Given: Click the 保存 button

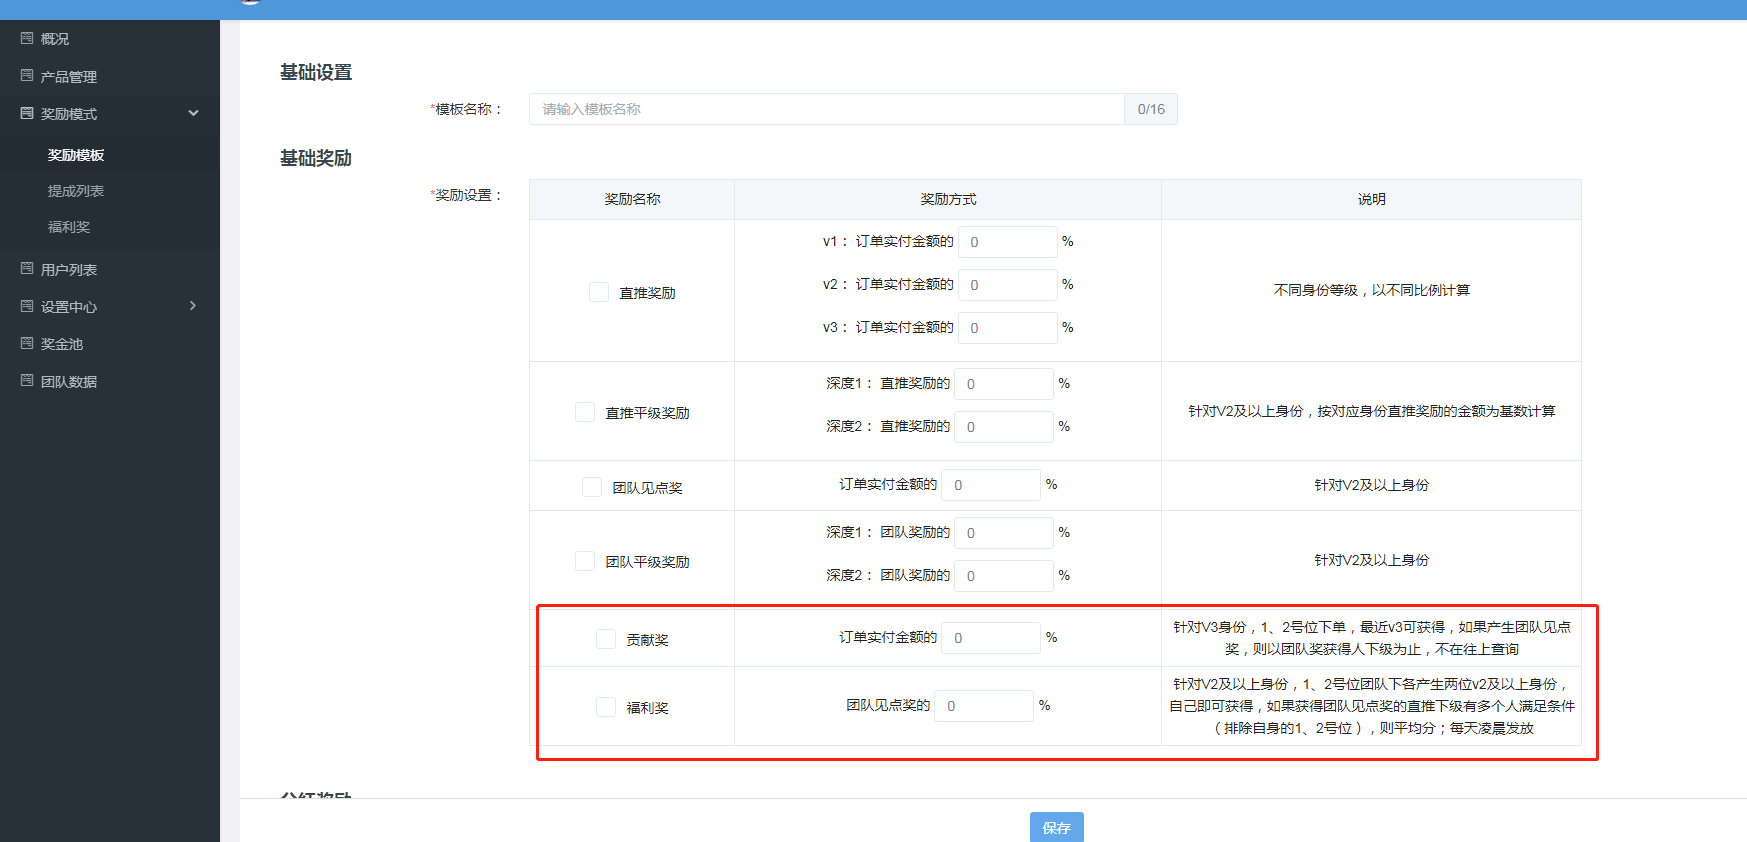Looking at the screenshot, I should [1057, 827].
